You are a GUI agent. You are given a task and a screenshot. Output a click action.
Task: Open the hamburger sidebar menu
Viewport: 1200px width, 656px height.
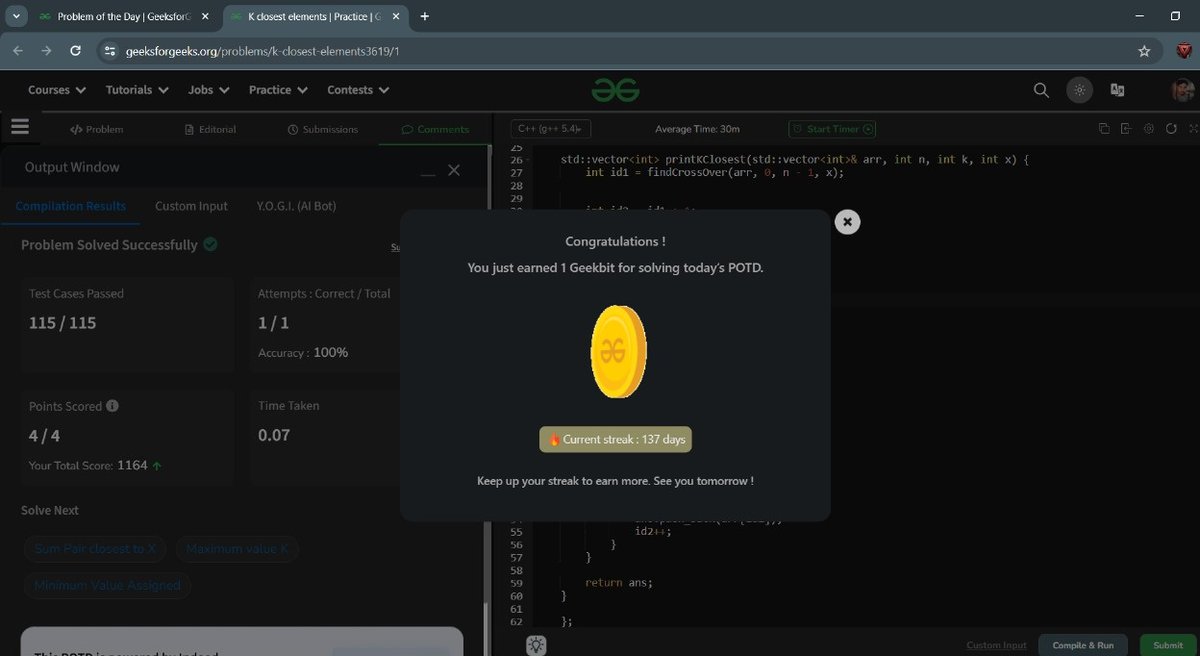[19, 126]
